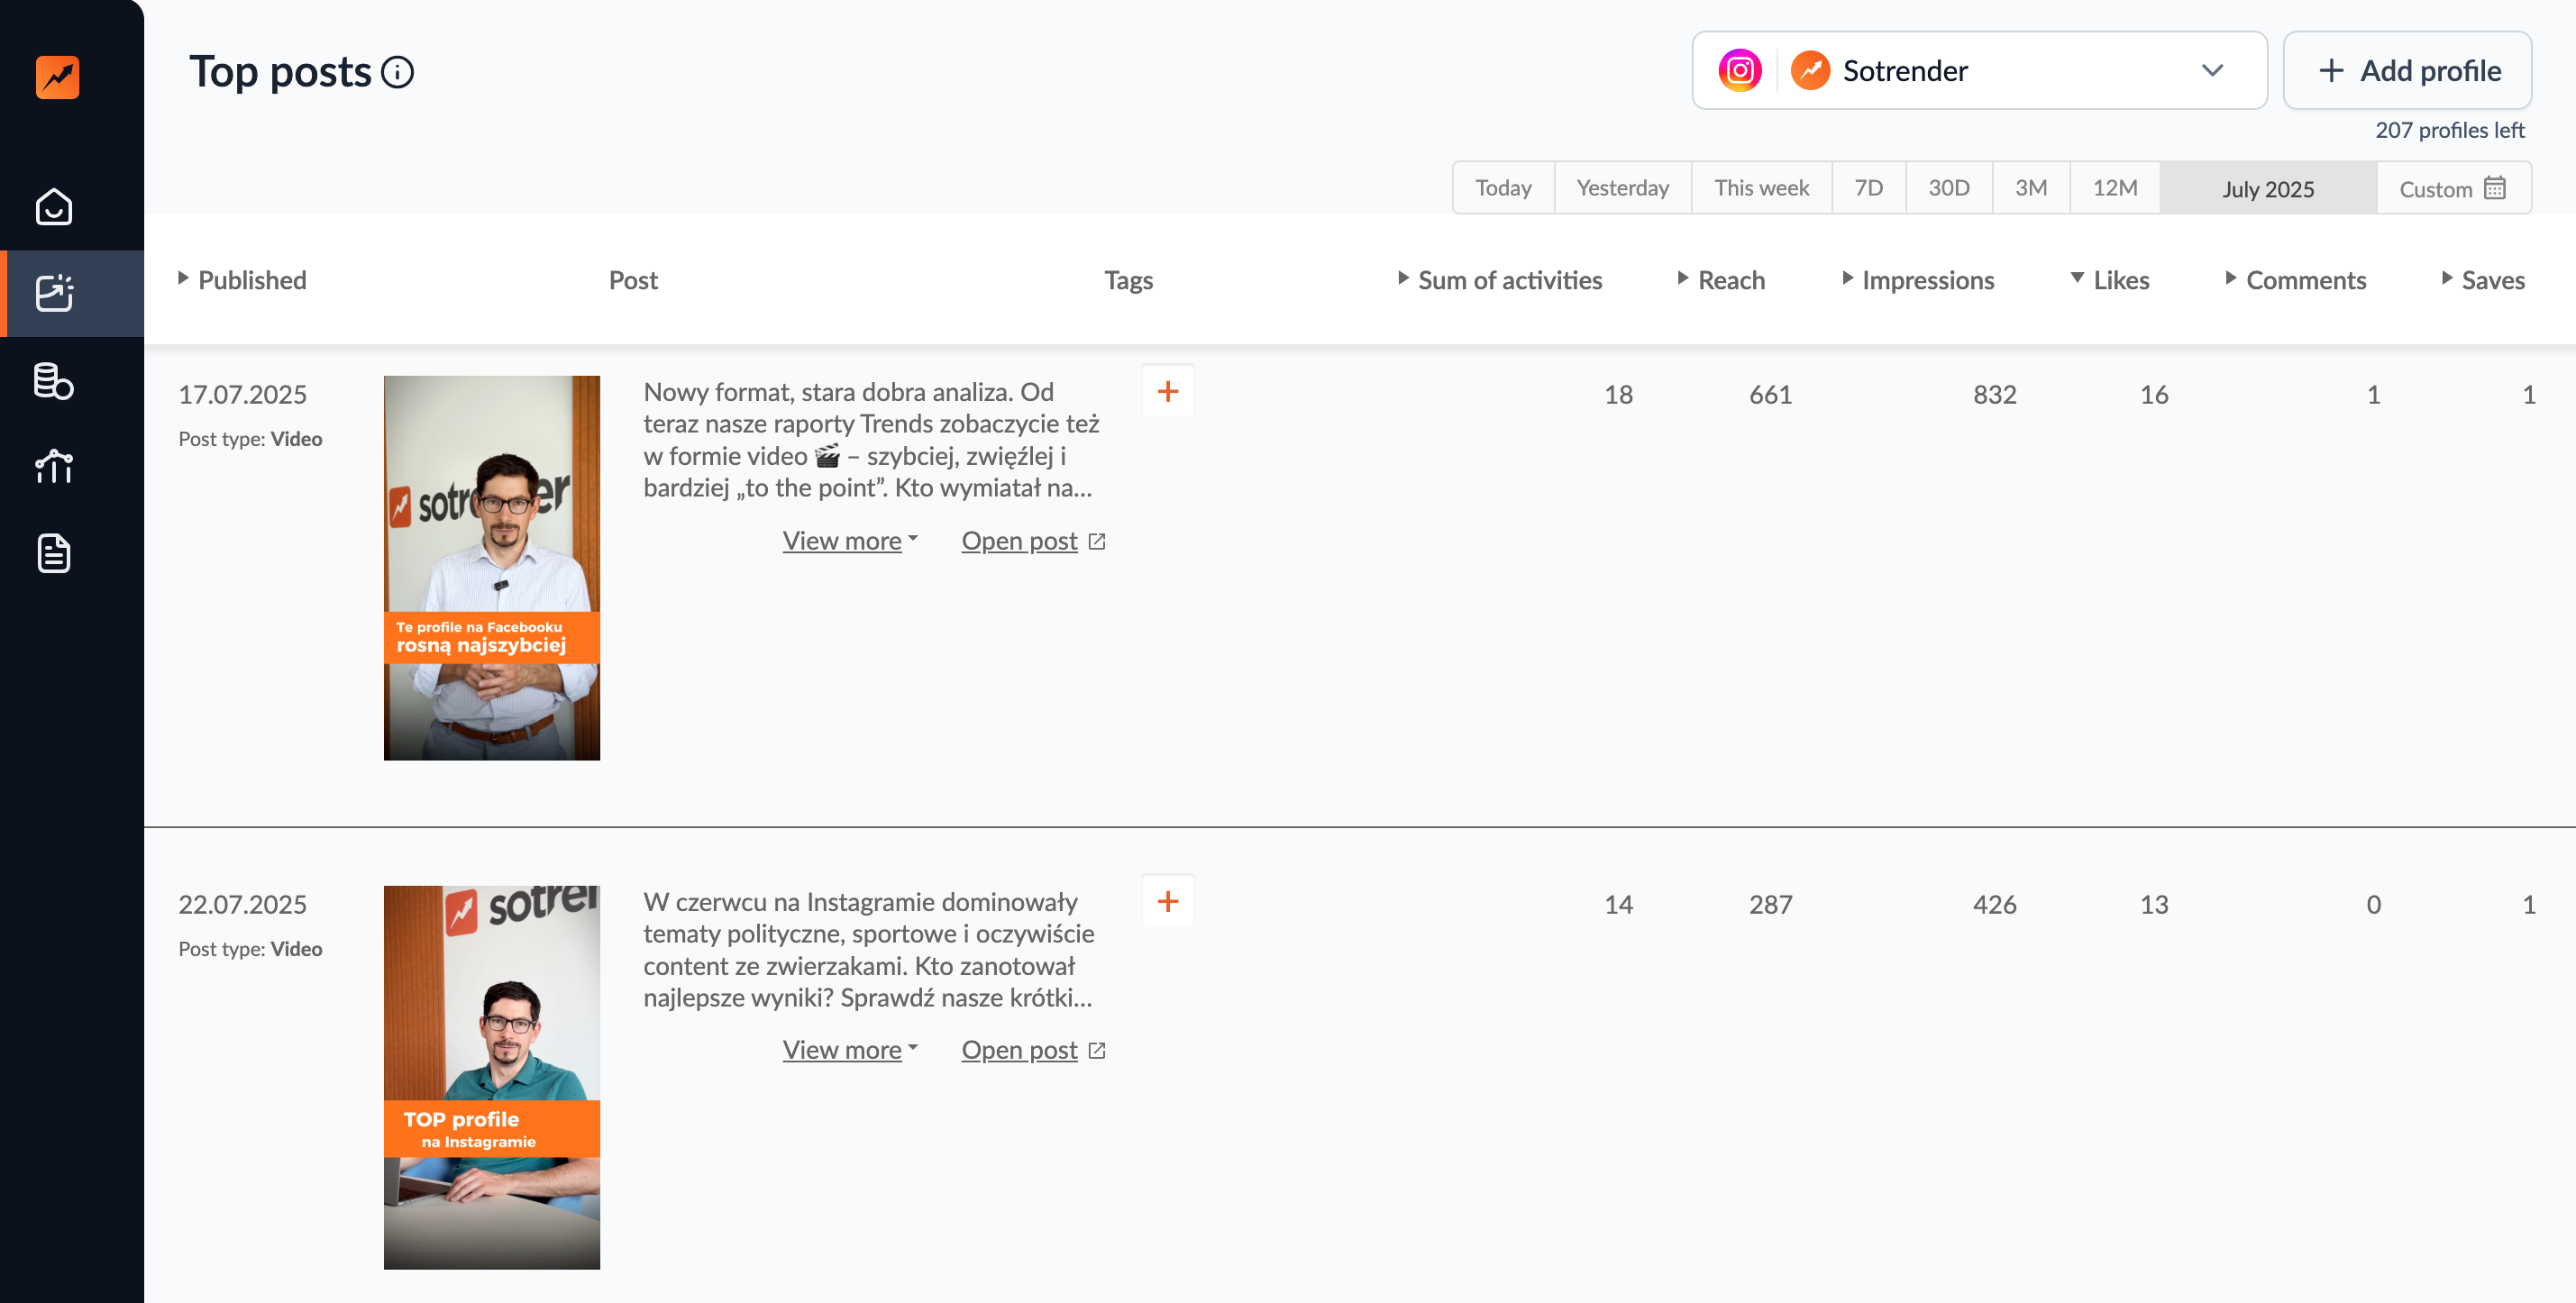Click the Sotrender logo at sidebar top
The image size is (2576, 1303).
(x=57, y=78)
